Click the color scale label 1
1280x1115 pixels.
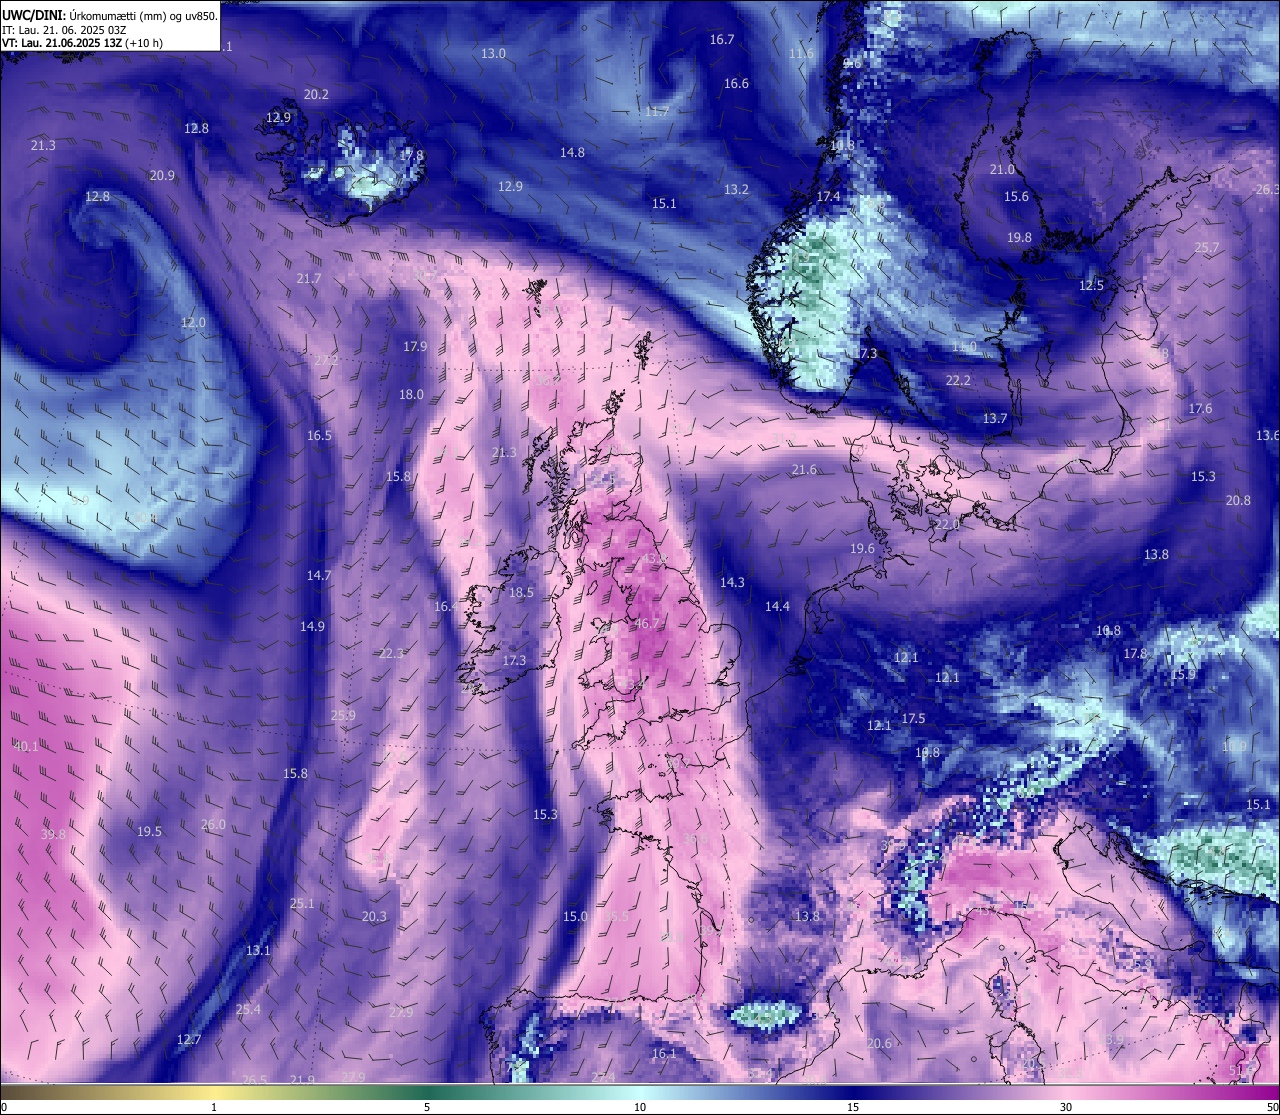click(214, 1107)
